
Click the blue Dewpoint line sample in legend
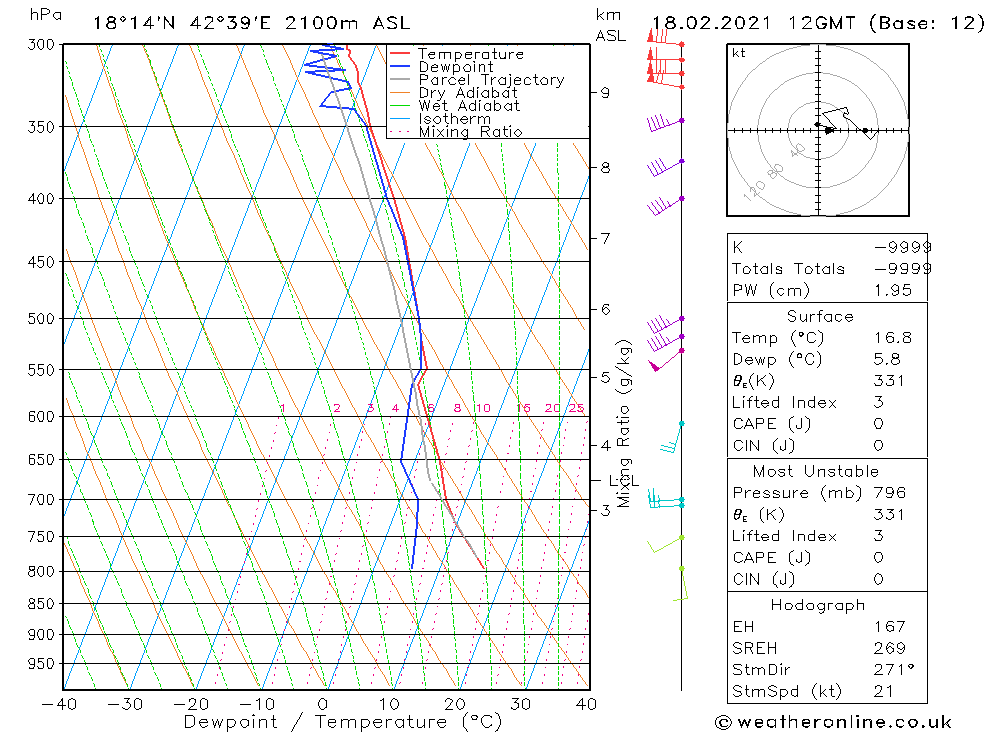(x=400, y=66)
